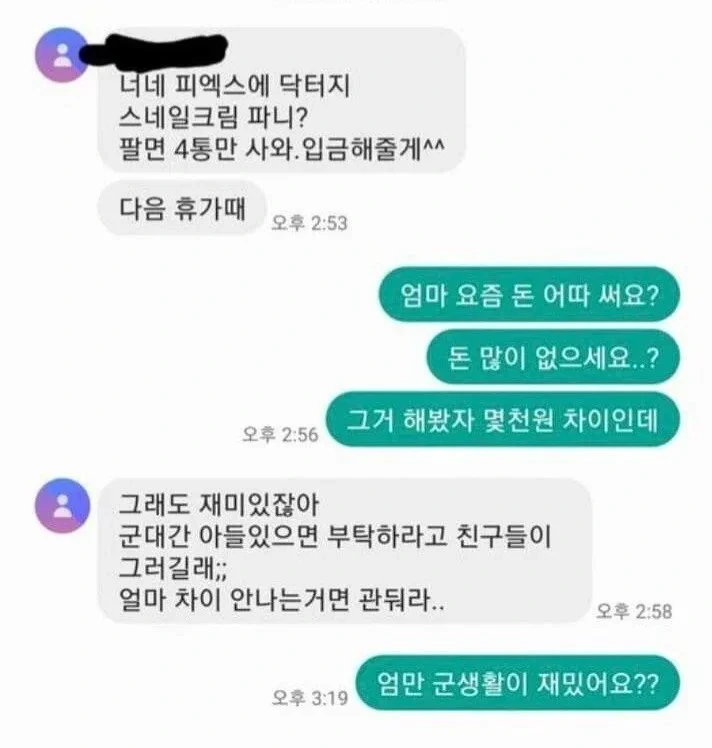Tap the '너네 피엑스에 닥터지' message bubble

click(x=281, y=100)
